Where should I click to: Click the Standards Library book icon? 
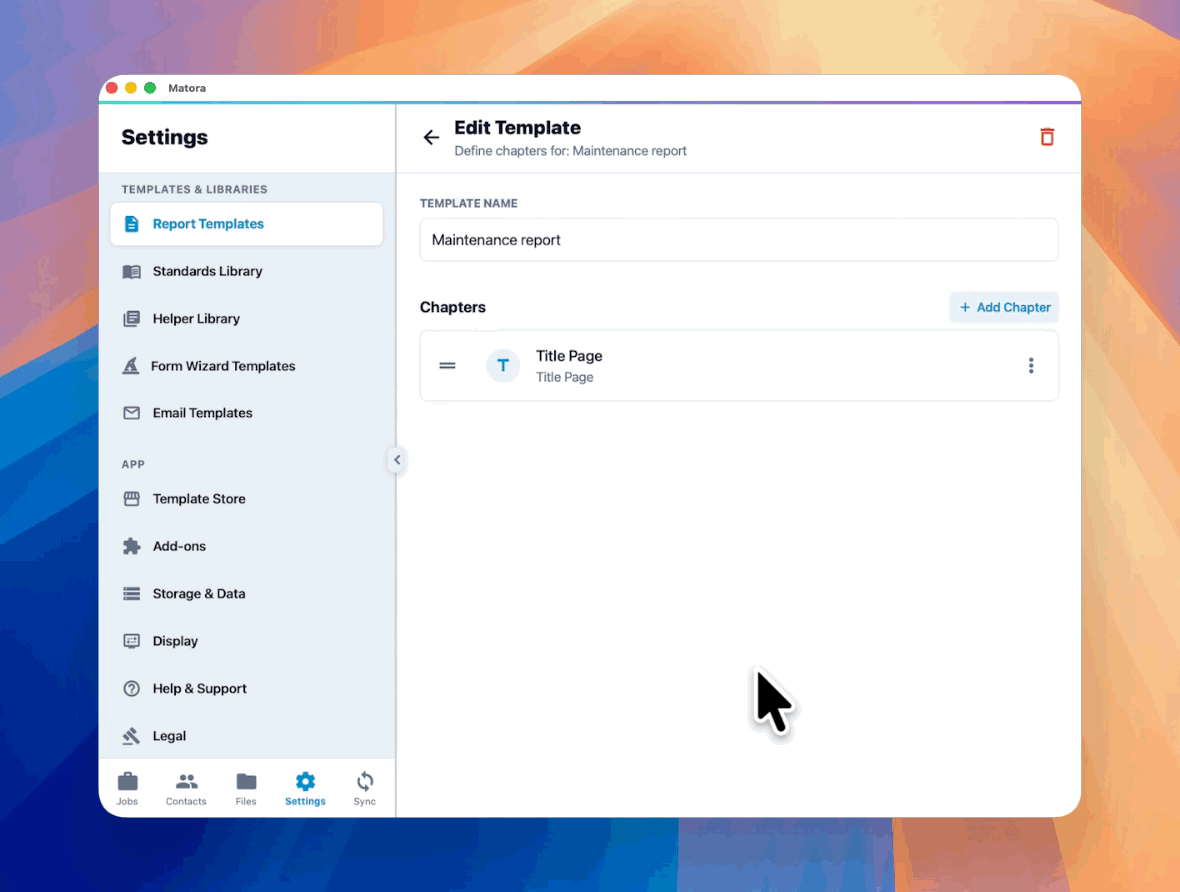click(131, 271)
